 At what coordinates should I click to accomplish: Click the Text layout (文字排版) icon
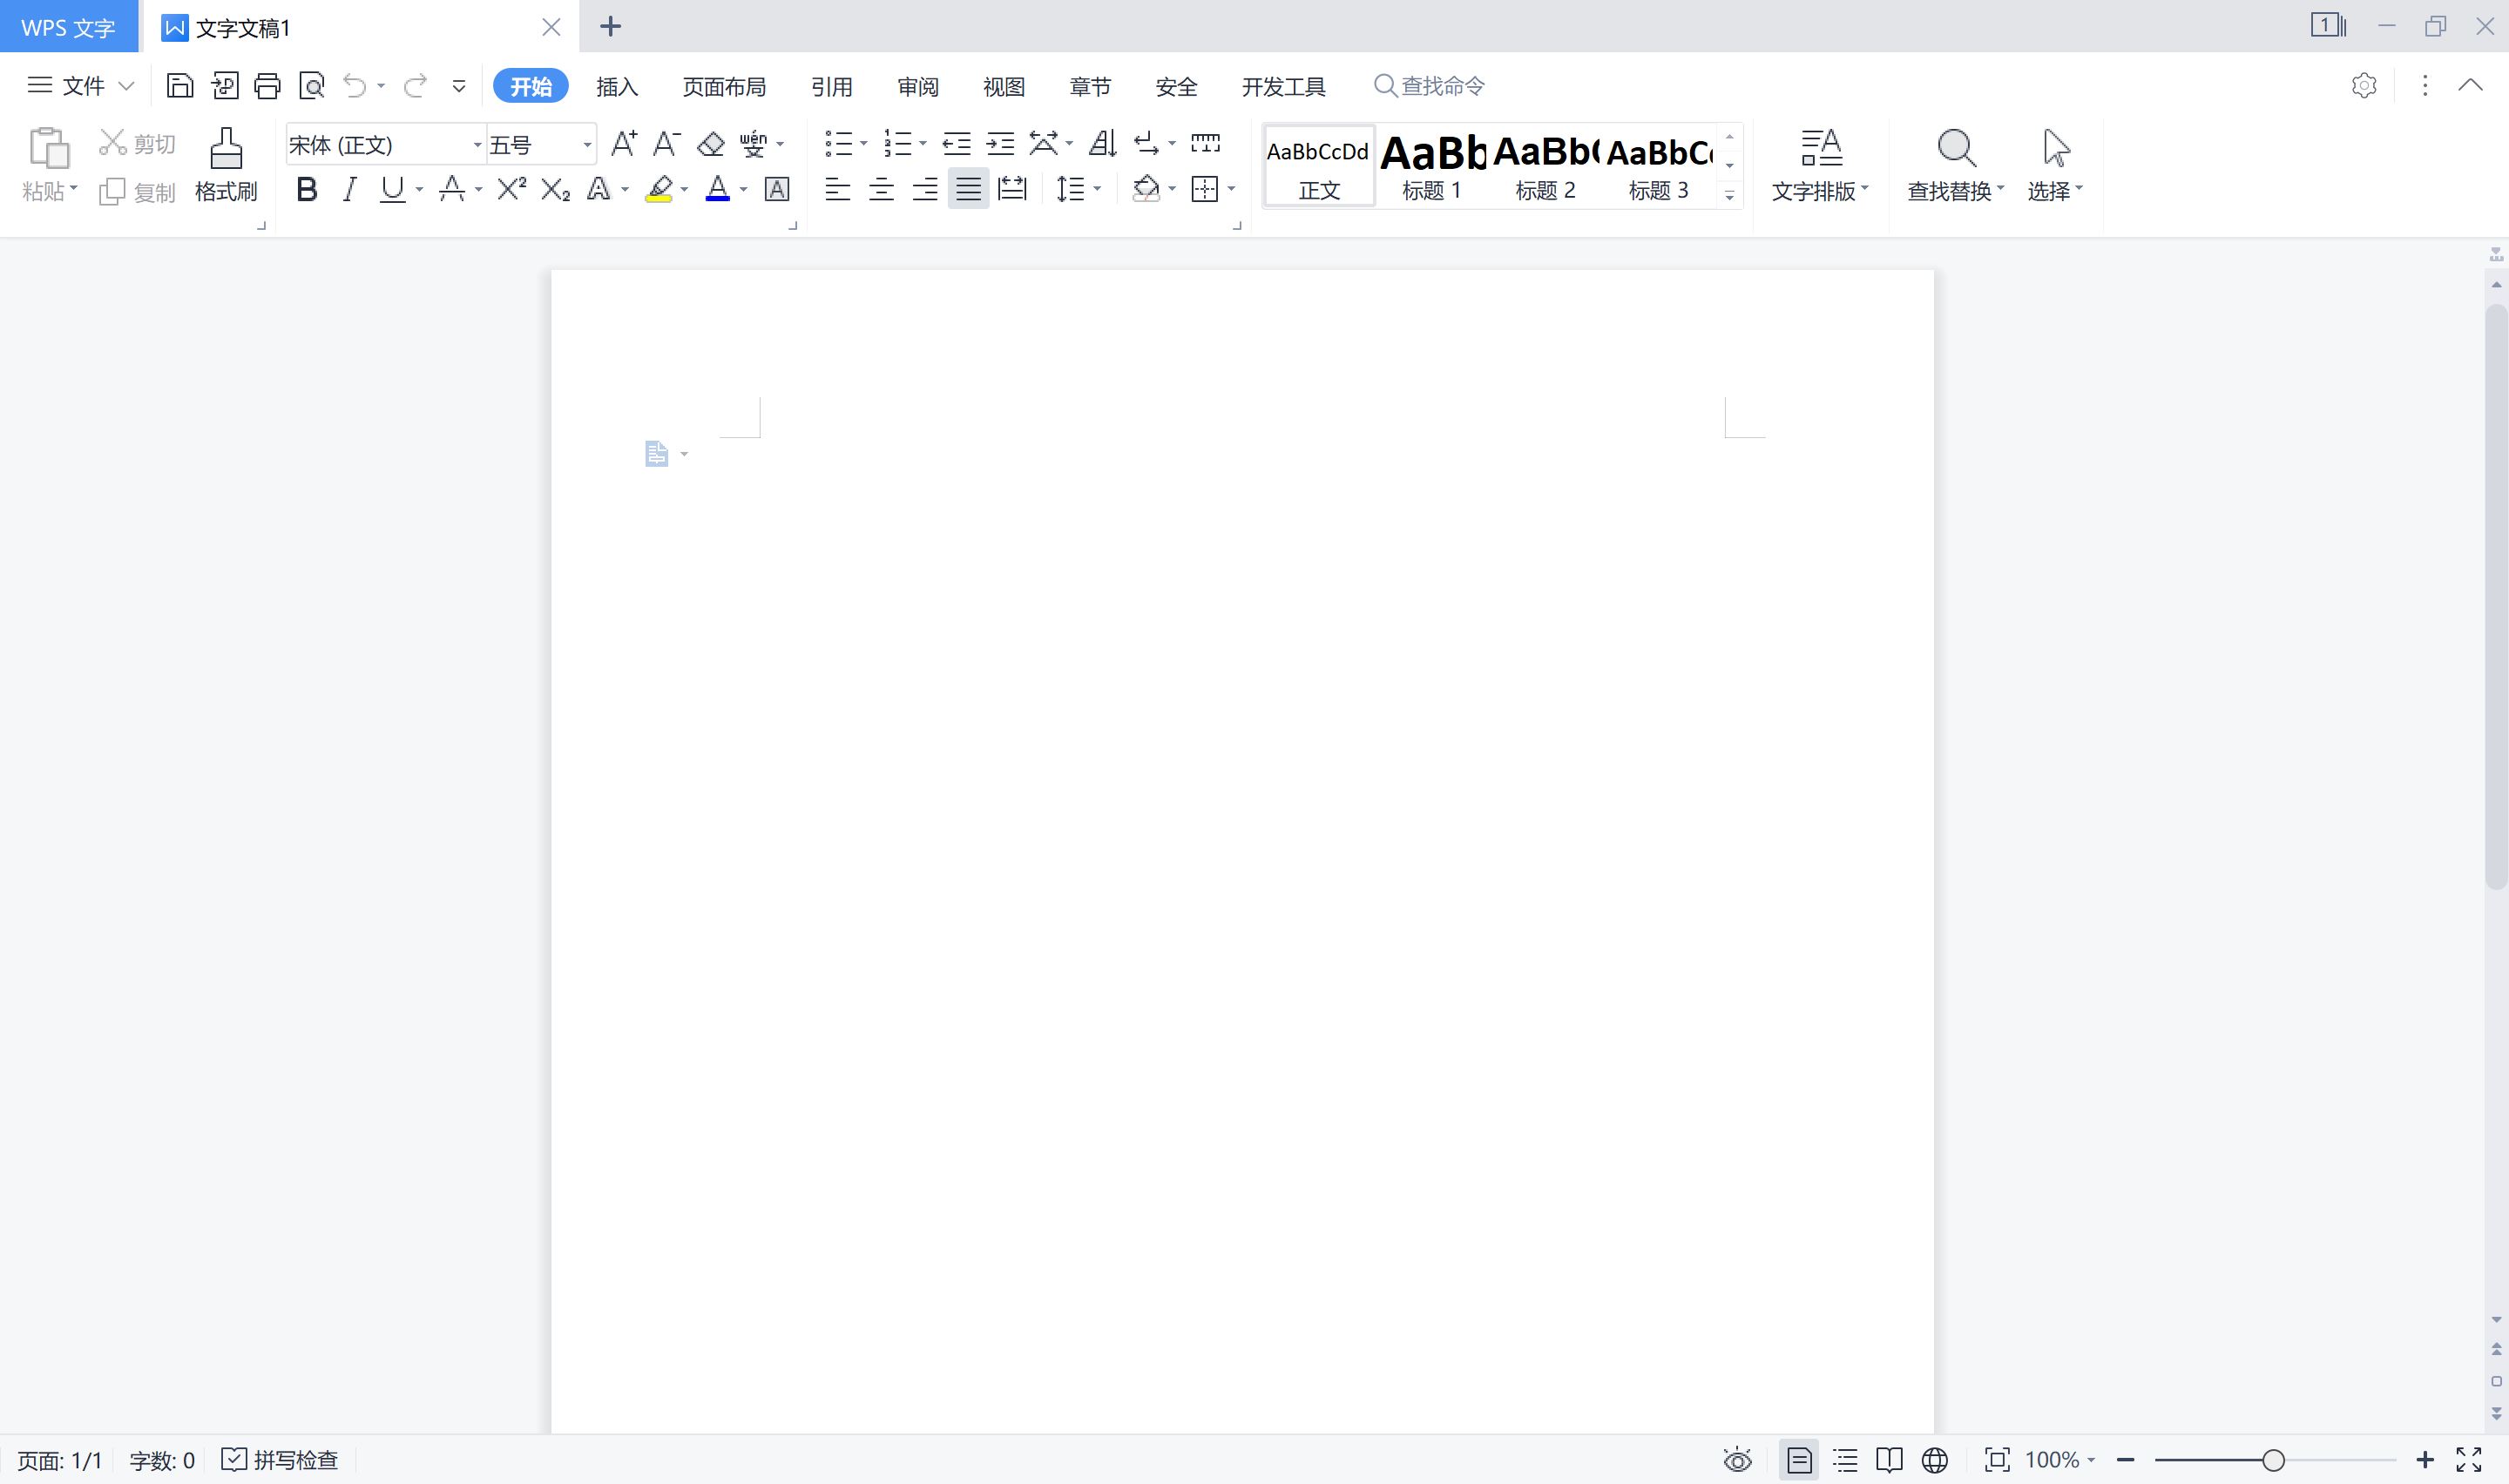click(1821, 148)
